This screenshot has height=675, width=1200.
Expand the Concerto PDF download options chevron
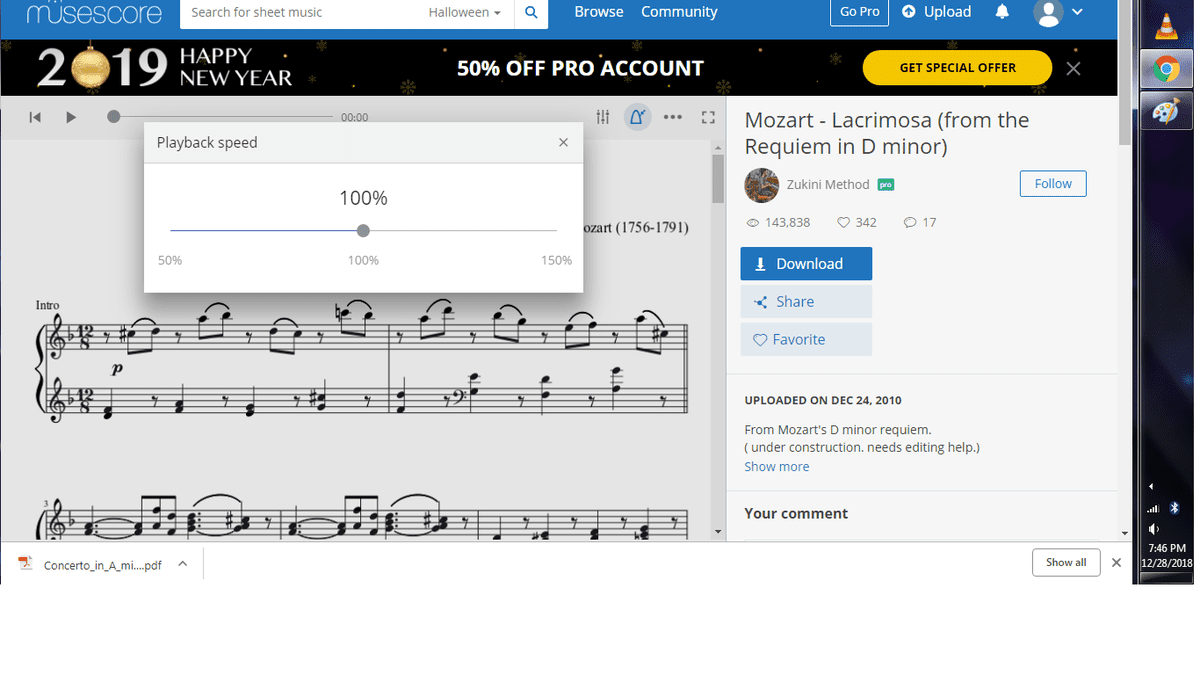[182, 564]
